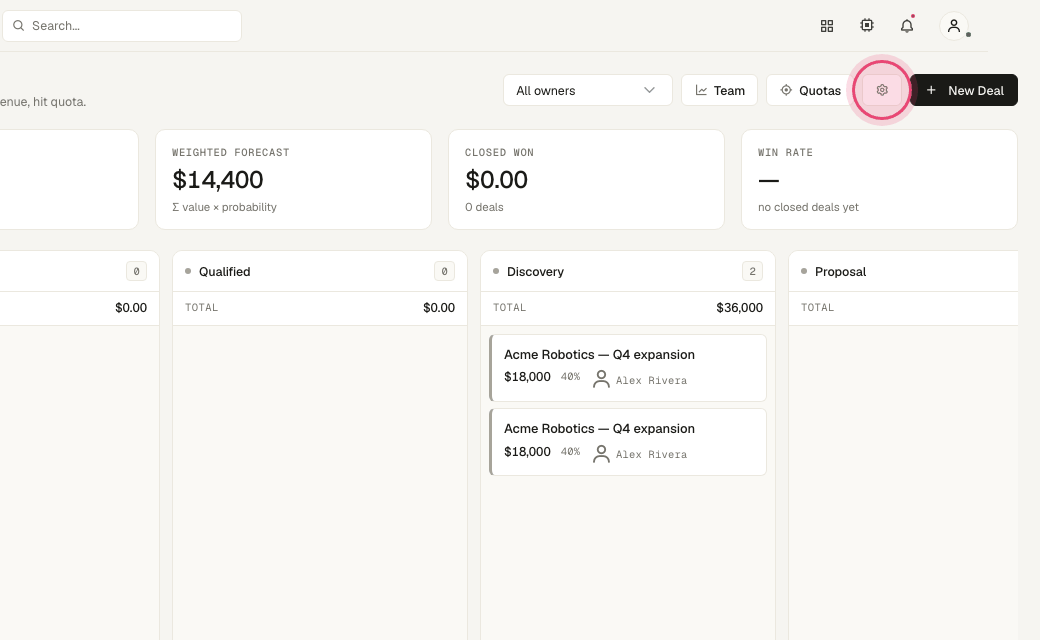
Task: Click the Discovery total $36,000
Action: click(x=740, y=308)
